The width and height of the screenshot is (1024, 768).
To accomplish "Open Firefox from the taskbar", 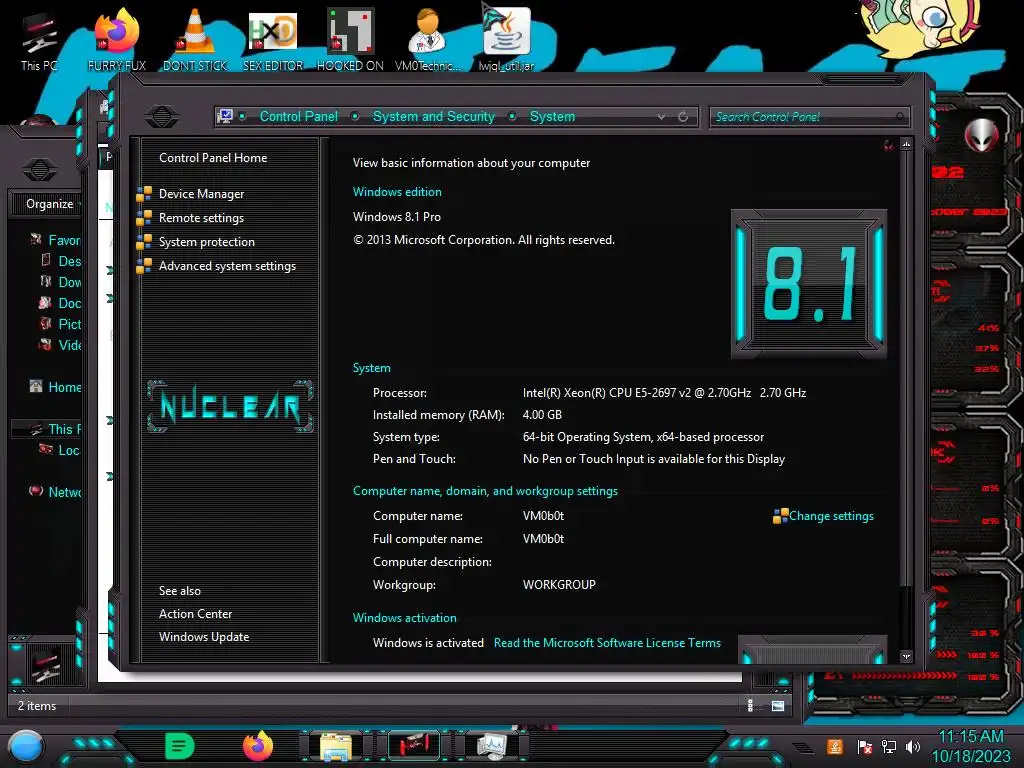I will pos(257,746).
